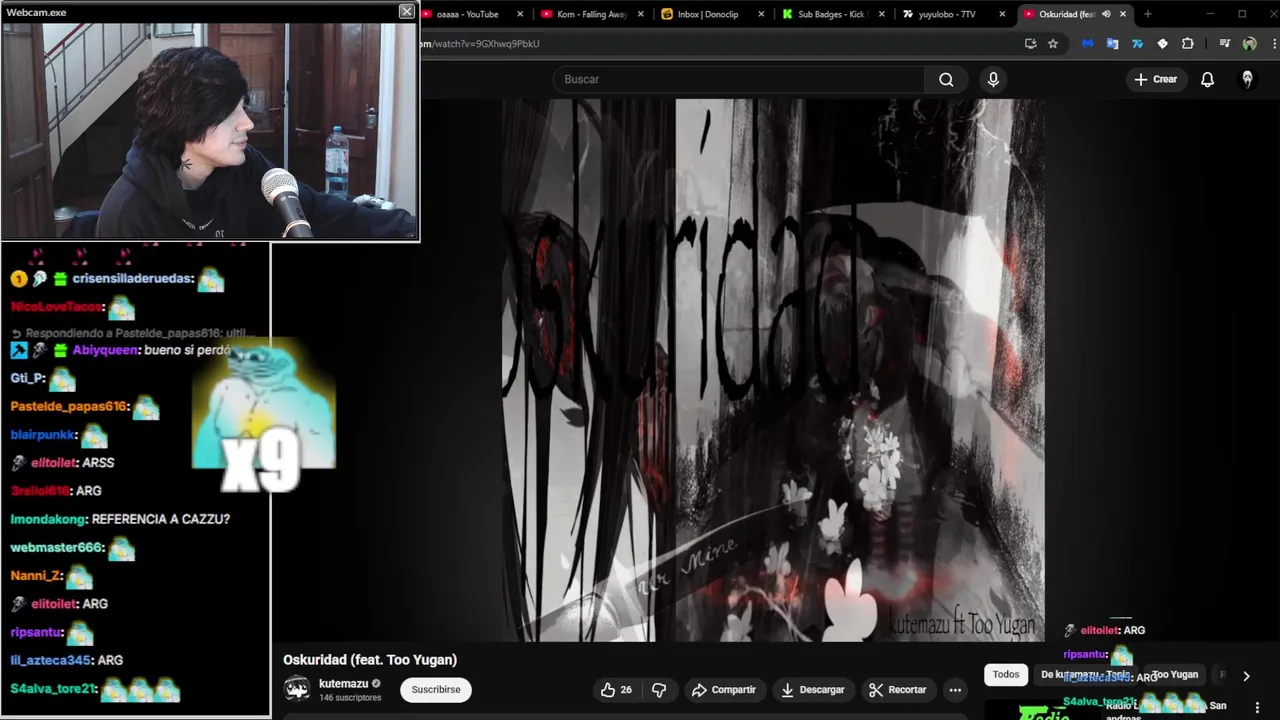
Task: Click username S4alva_tore21 in left chat
Action: 53,689
